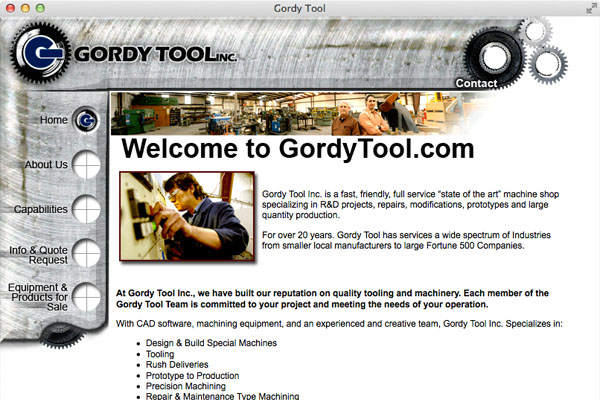Click the crosshair circle beside Capabilities
The image size is (600, 400).
86,209
